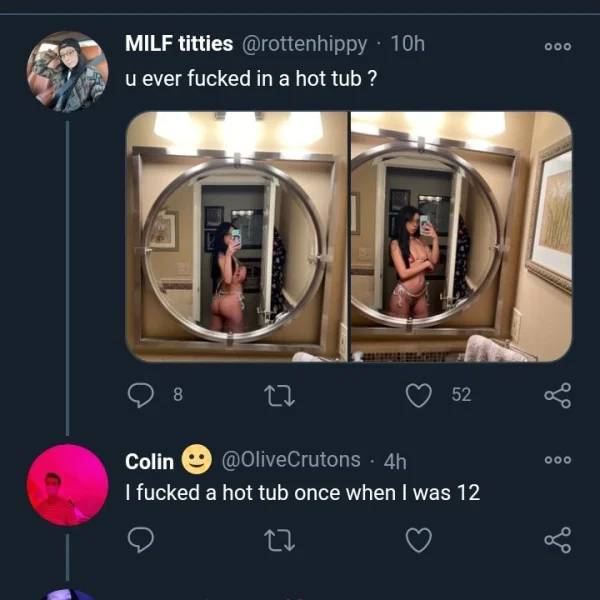Viewport: 600px width, 600px height.
Task: Reply to Colin's tweet
Action: click(x=142, y=540)
